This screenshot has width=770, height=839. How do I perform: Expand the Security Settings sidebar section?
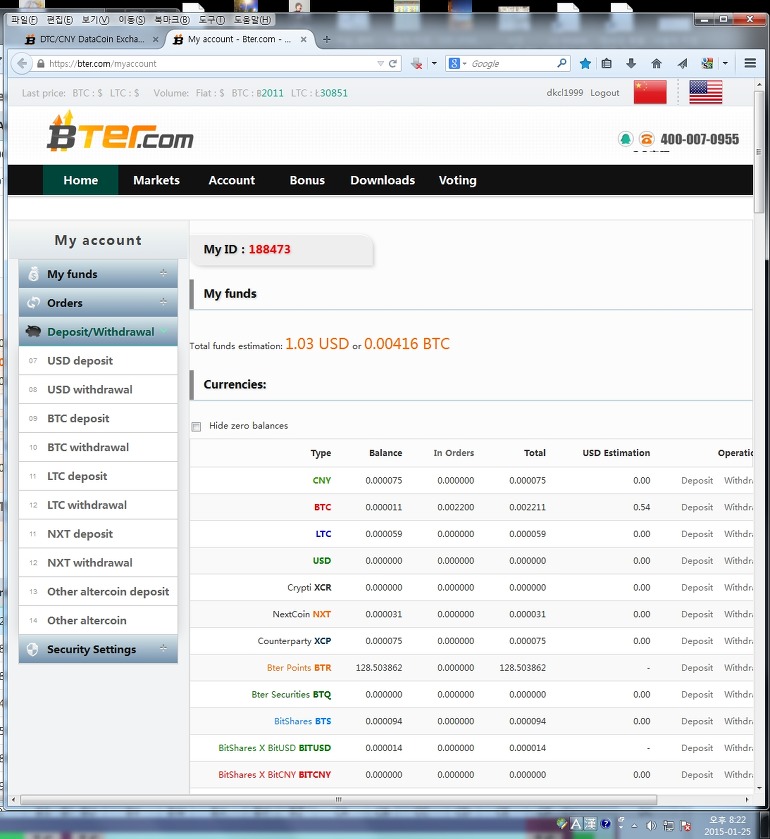tap(163, 649)
